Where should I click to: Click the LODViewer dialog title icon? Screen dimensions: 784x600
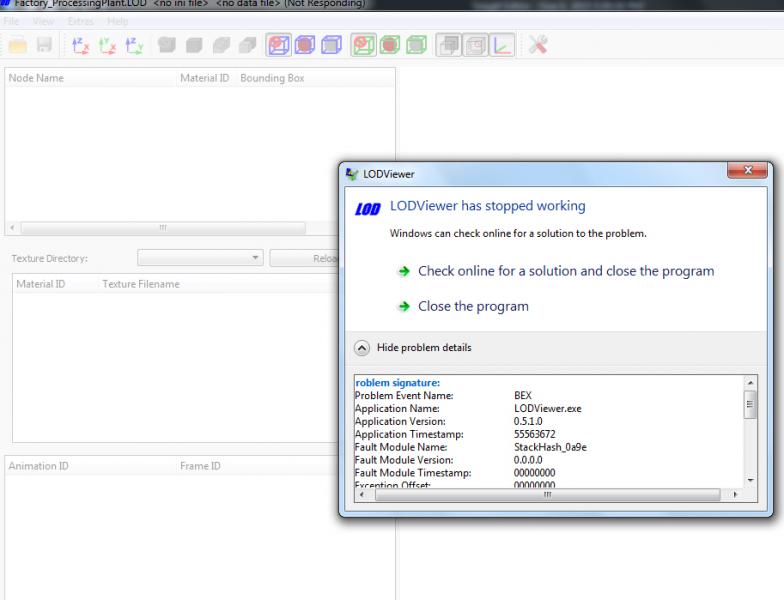(x=352, y=174)
